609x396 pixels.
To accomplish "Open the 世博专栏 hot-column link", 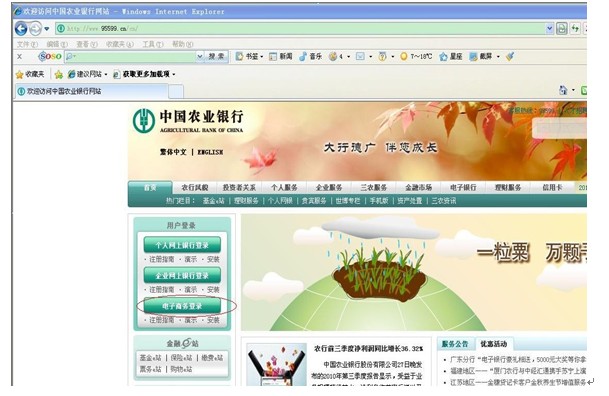I will click(x=348, y=201).
